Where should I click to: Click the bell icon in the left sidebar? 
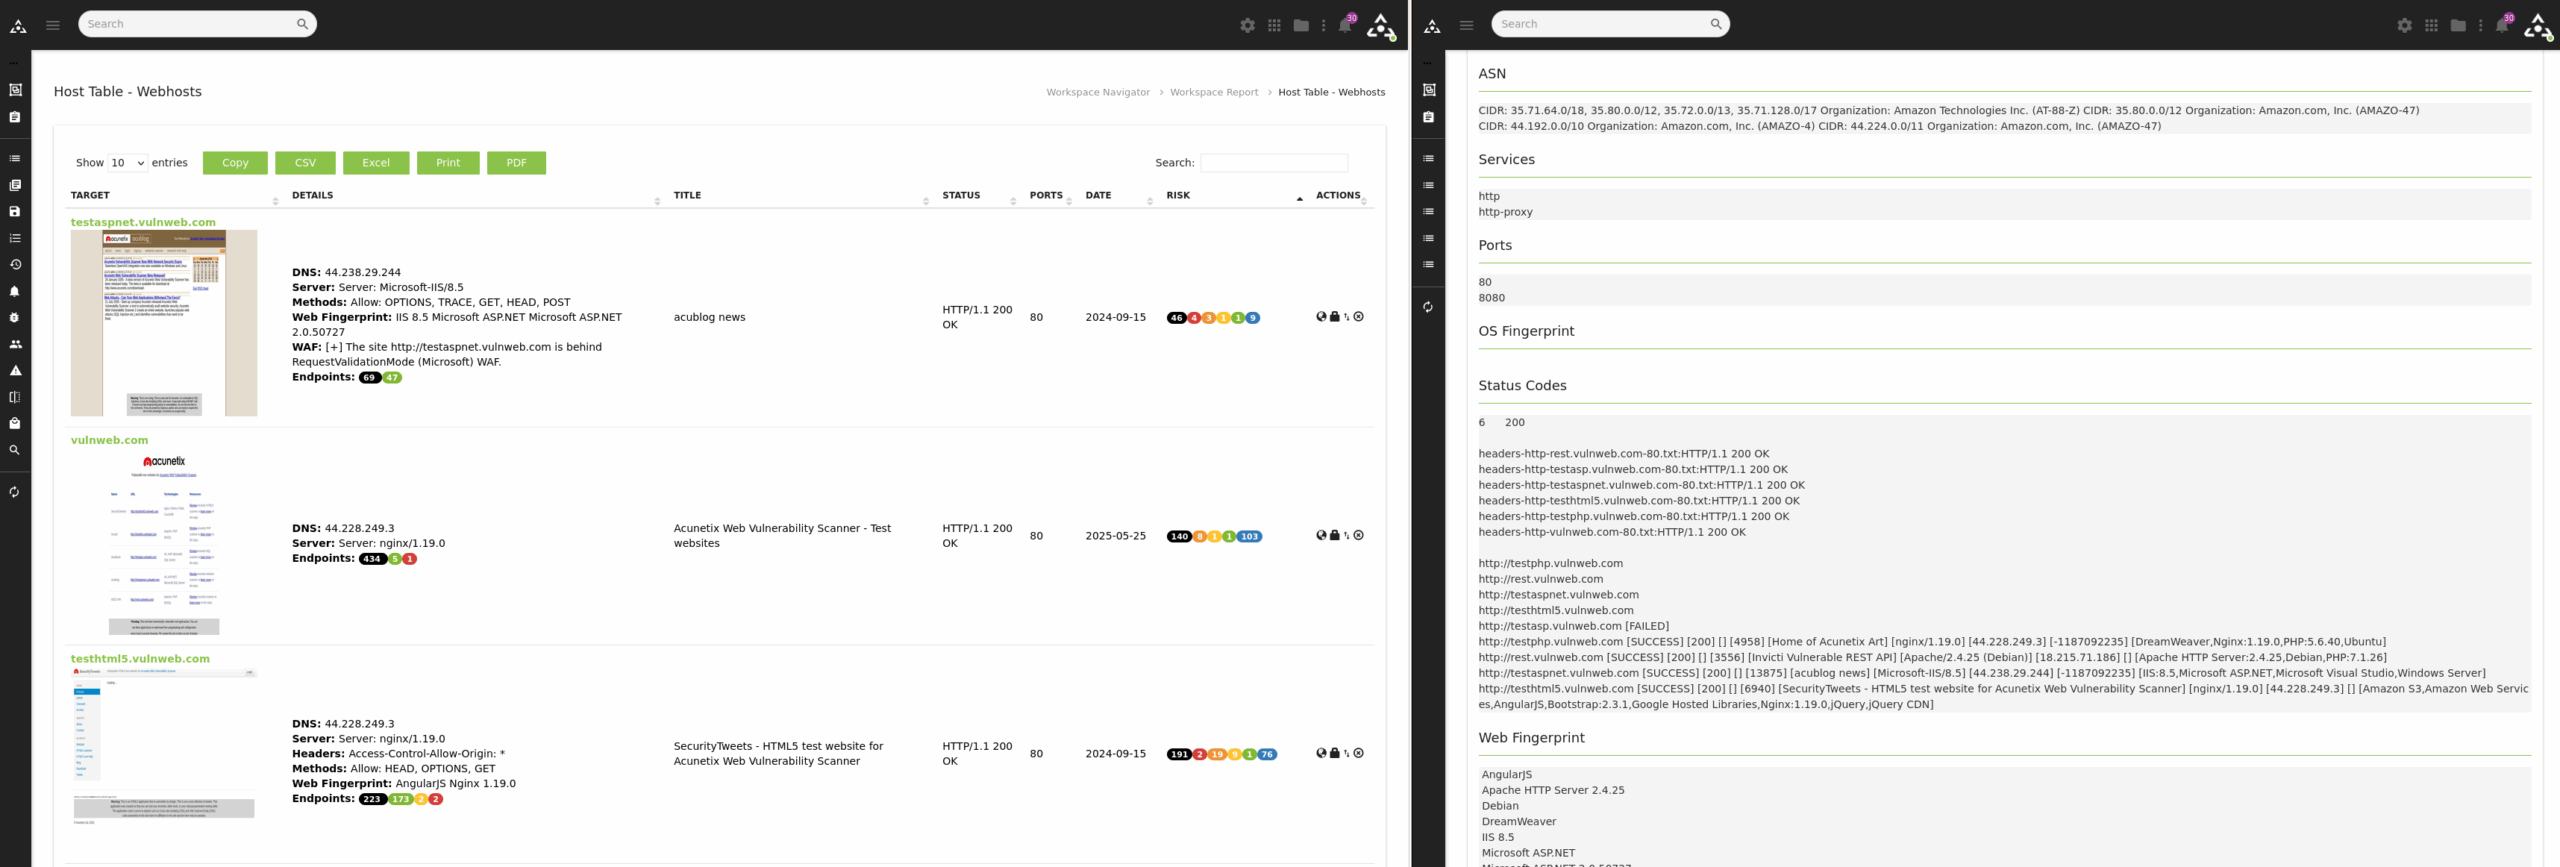point(15,291)
